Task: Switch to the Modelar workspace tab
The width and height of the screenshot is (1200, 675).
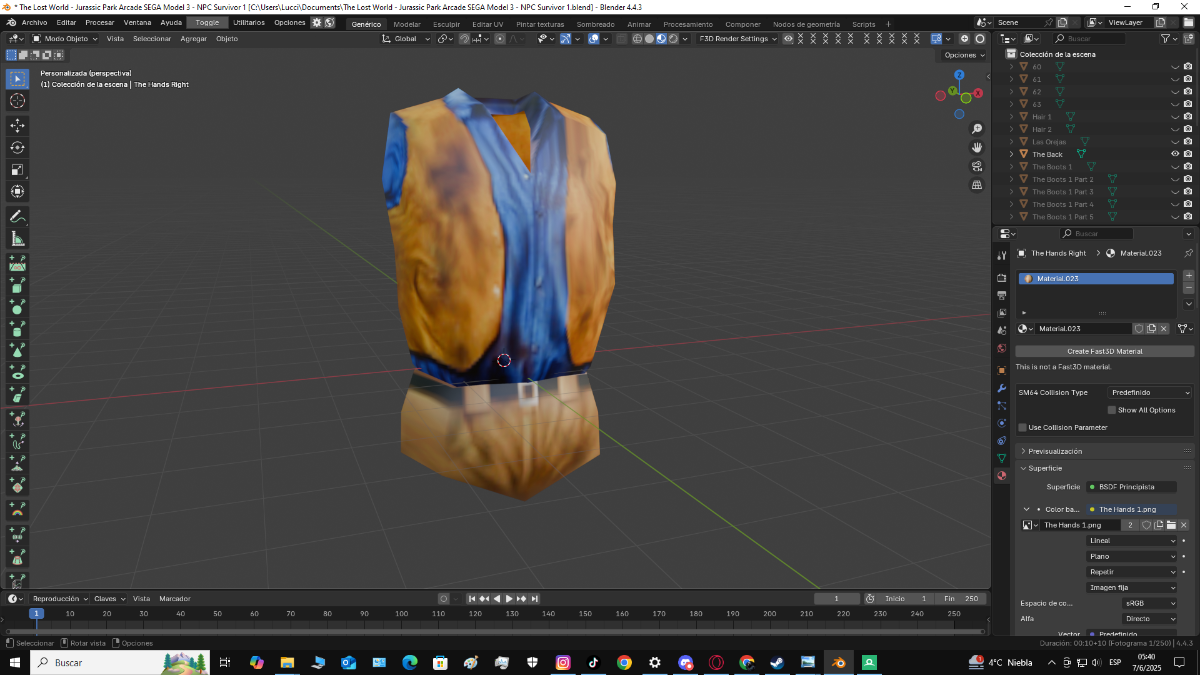Action: tap(407, 24)
